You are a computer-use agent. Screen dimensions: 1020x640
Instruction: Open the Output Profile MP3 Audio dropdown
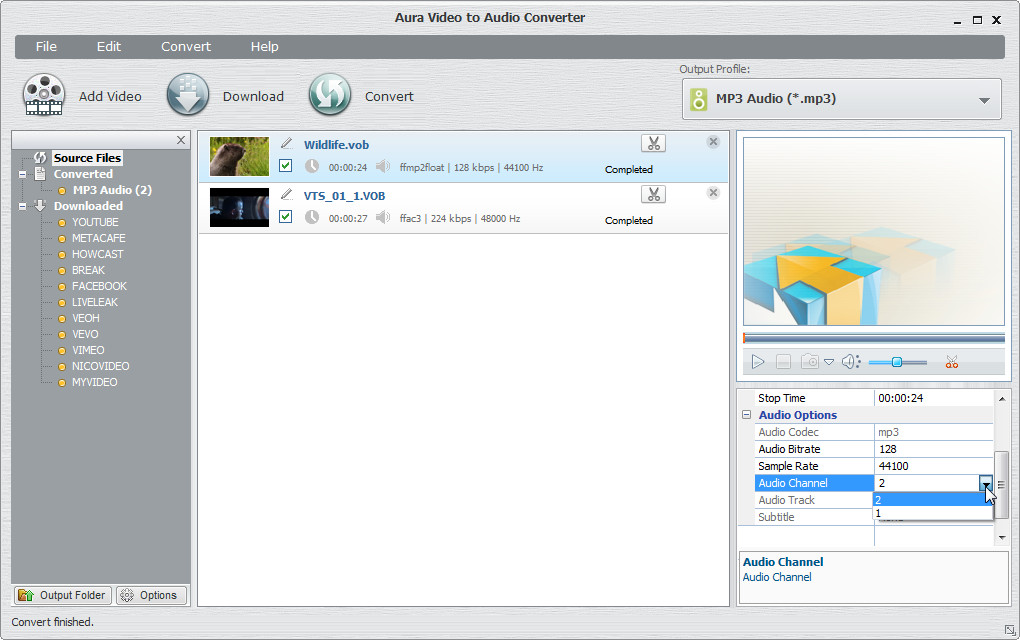point(841,99)
